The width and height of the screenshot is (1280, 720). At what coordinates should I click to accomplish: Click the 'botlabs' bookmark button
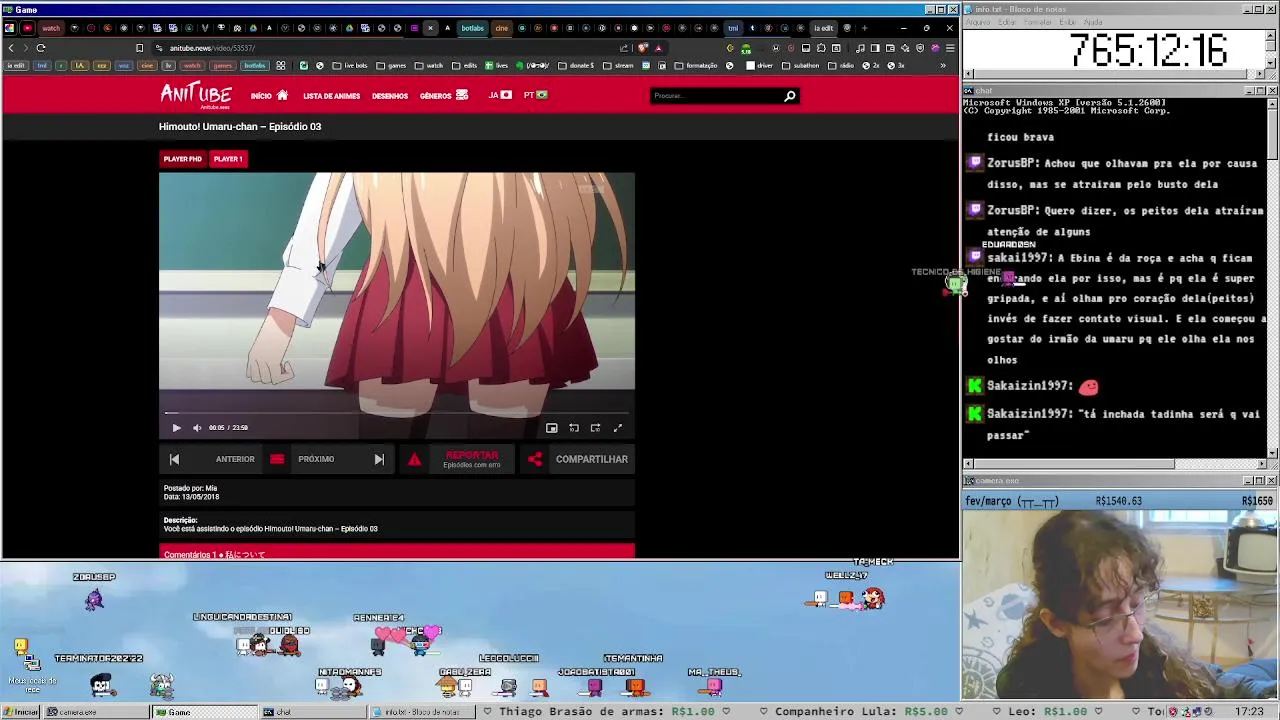point(255,66)
